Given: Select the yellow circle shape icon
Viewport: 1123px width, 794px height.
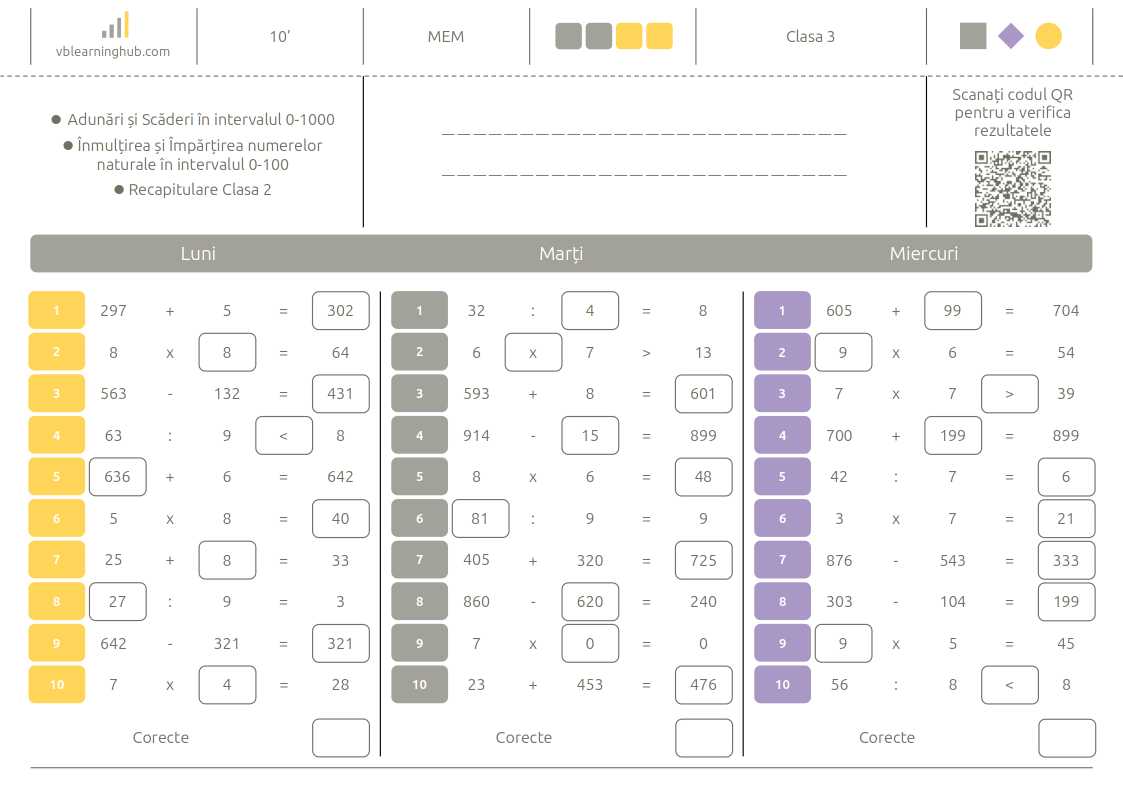Looking at the screenshot, I should tap(1048, 37).
